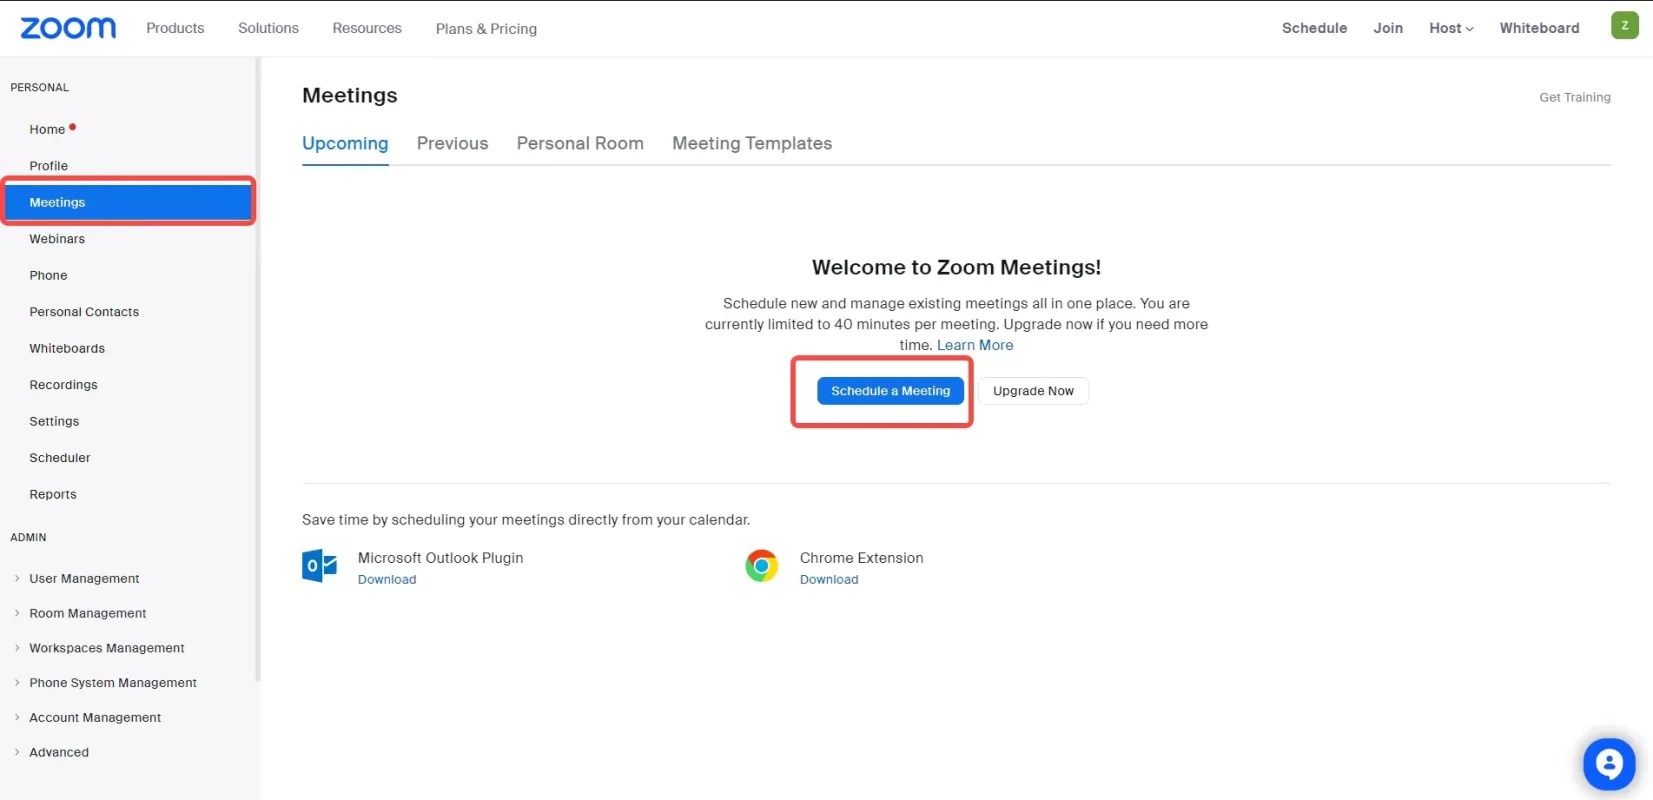1653x800 pixels.
Task: Expand User Management section
Action: 84,578
